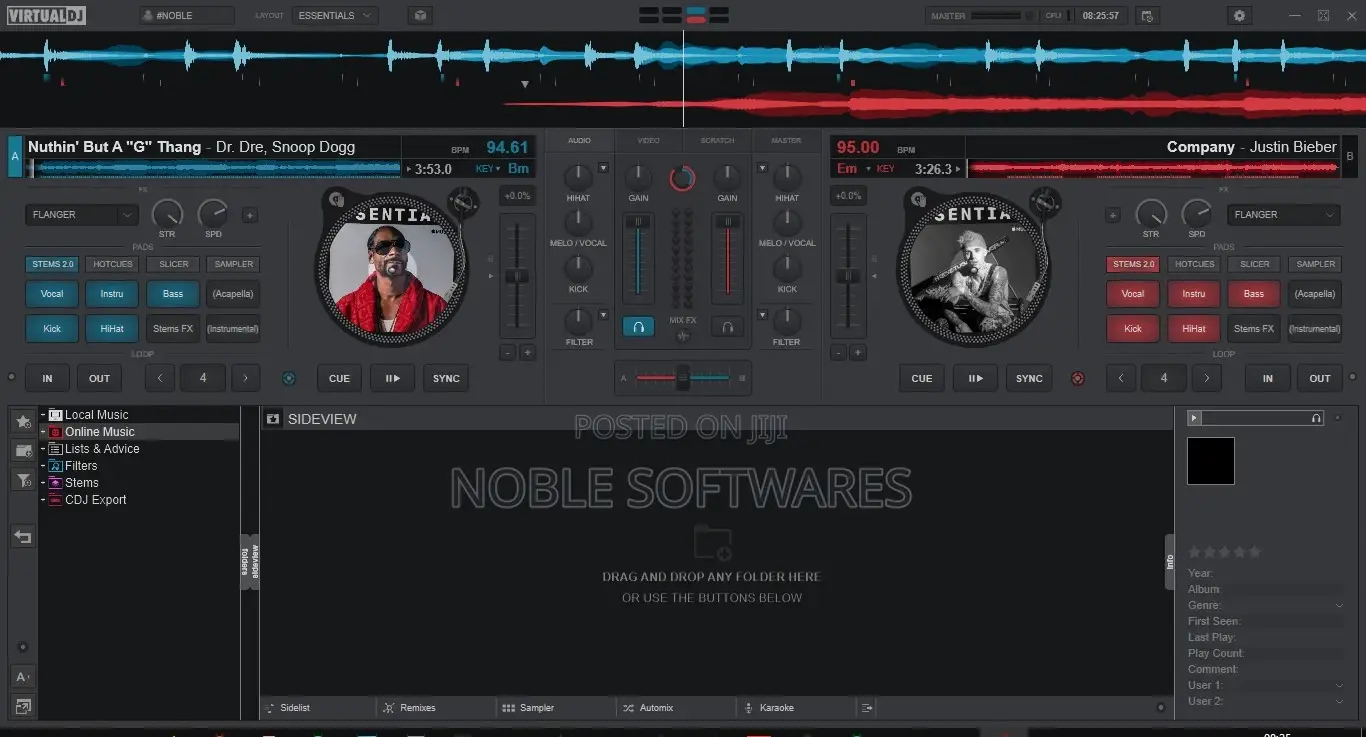Select SLICER pad mode on deck B
The width and height of the screenshot is (1366, 737).
[1254, 264]
